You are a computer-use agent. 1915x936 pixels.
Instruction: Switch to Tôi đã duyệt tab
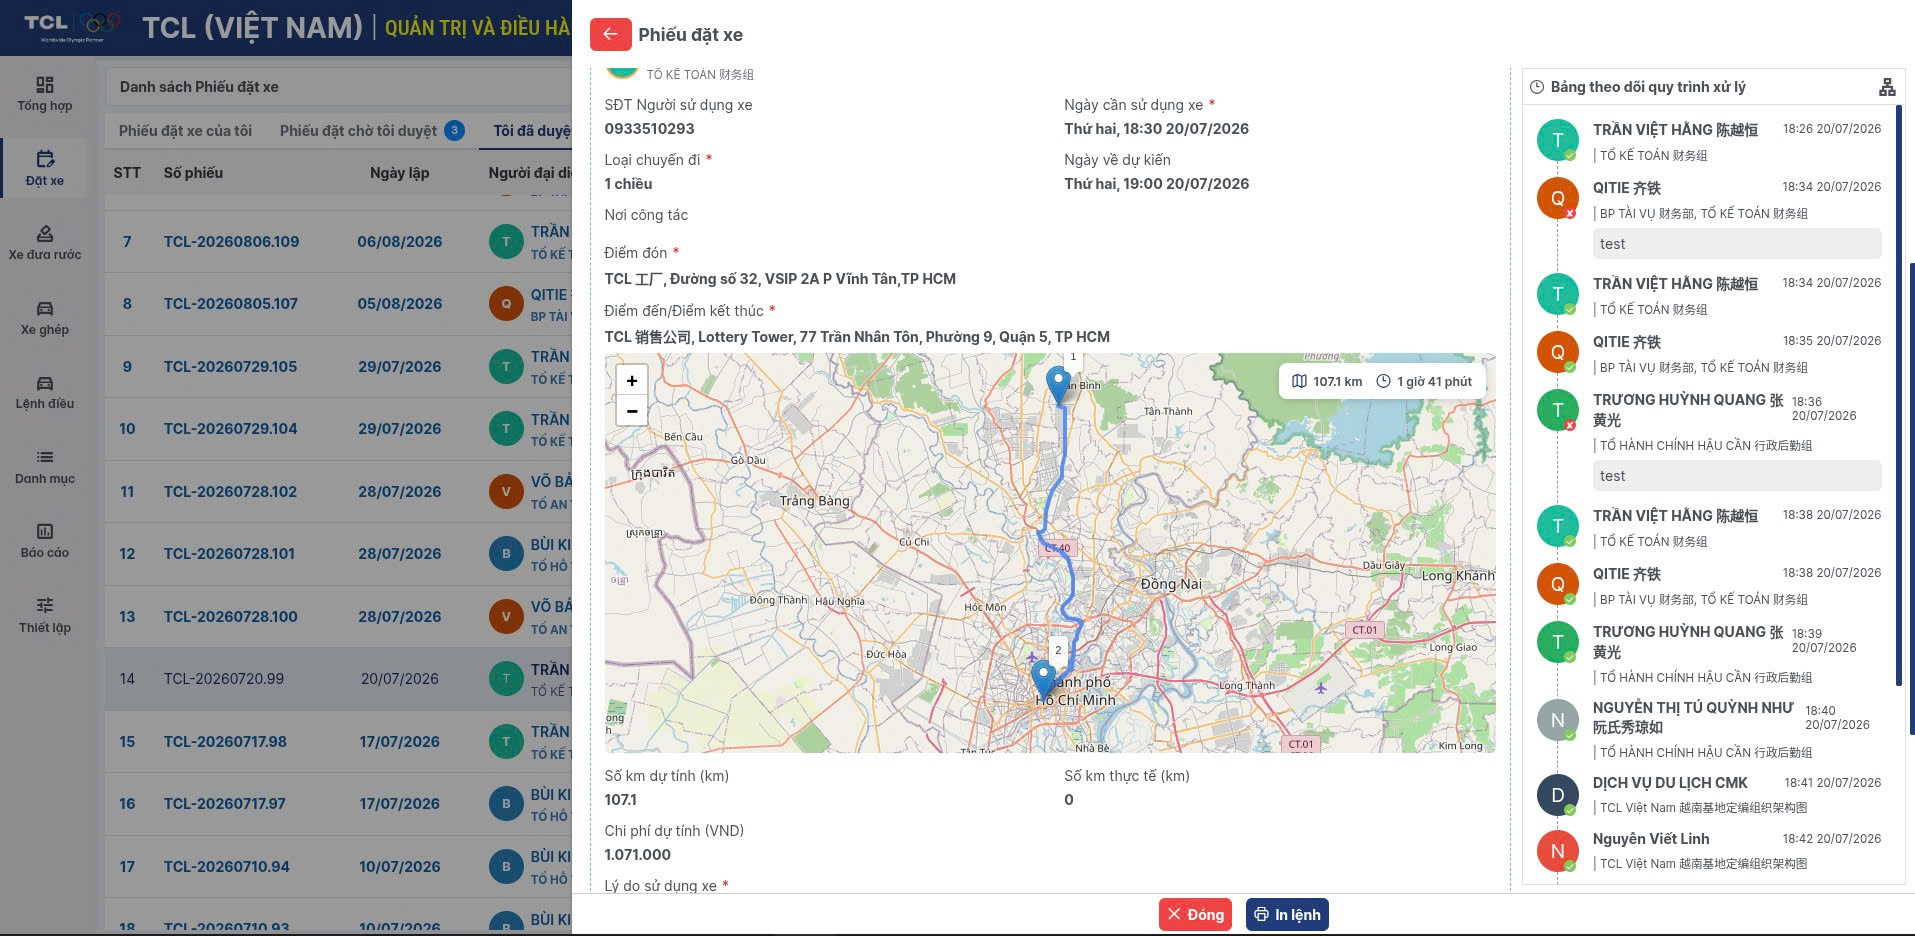click(x=532, y=131)
